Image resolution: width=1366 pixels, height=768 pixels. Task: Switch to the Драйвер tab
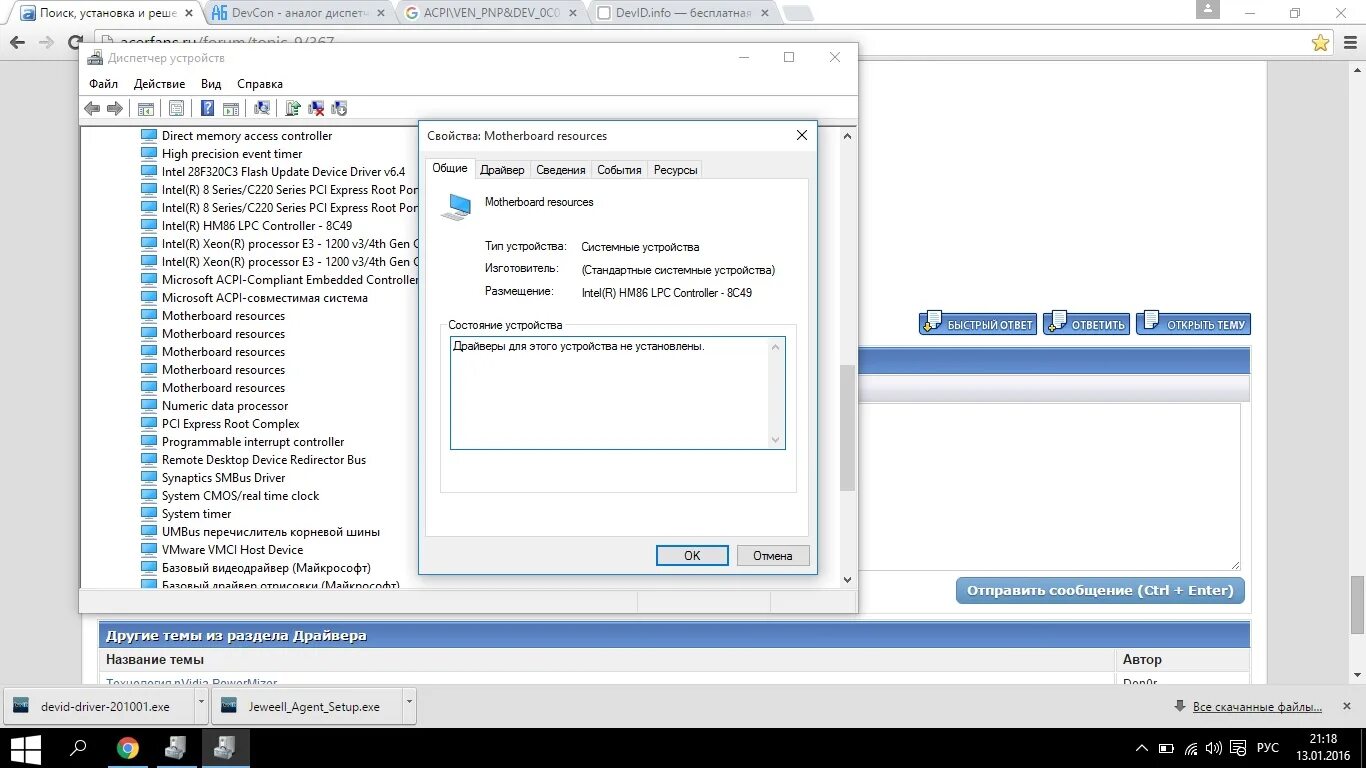pos(502,170)
